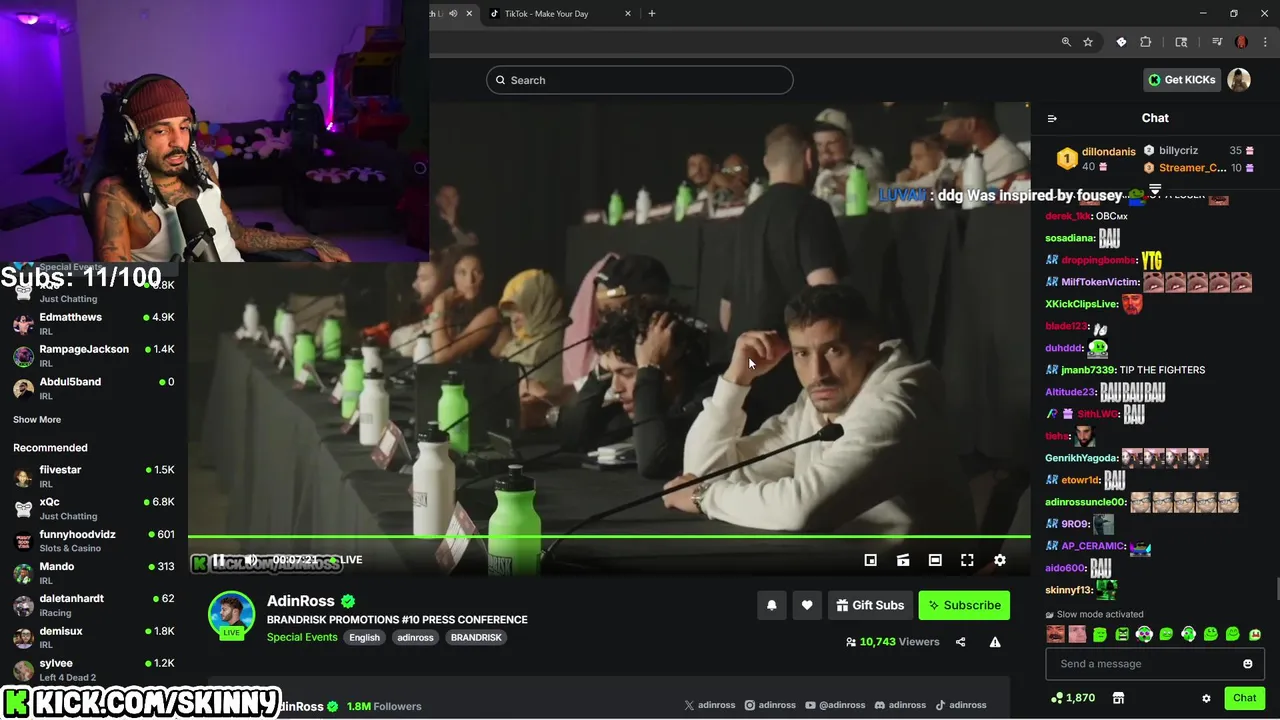Seek on the green stream progress bar

tap(609, 537)
